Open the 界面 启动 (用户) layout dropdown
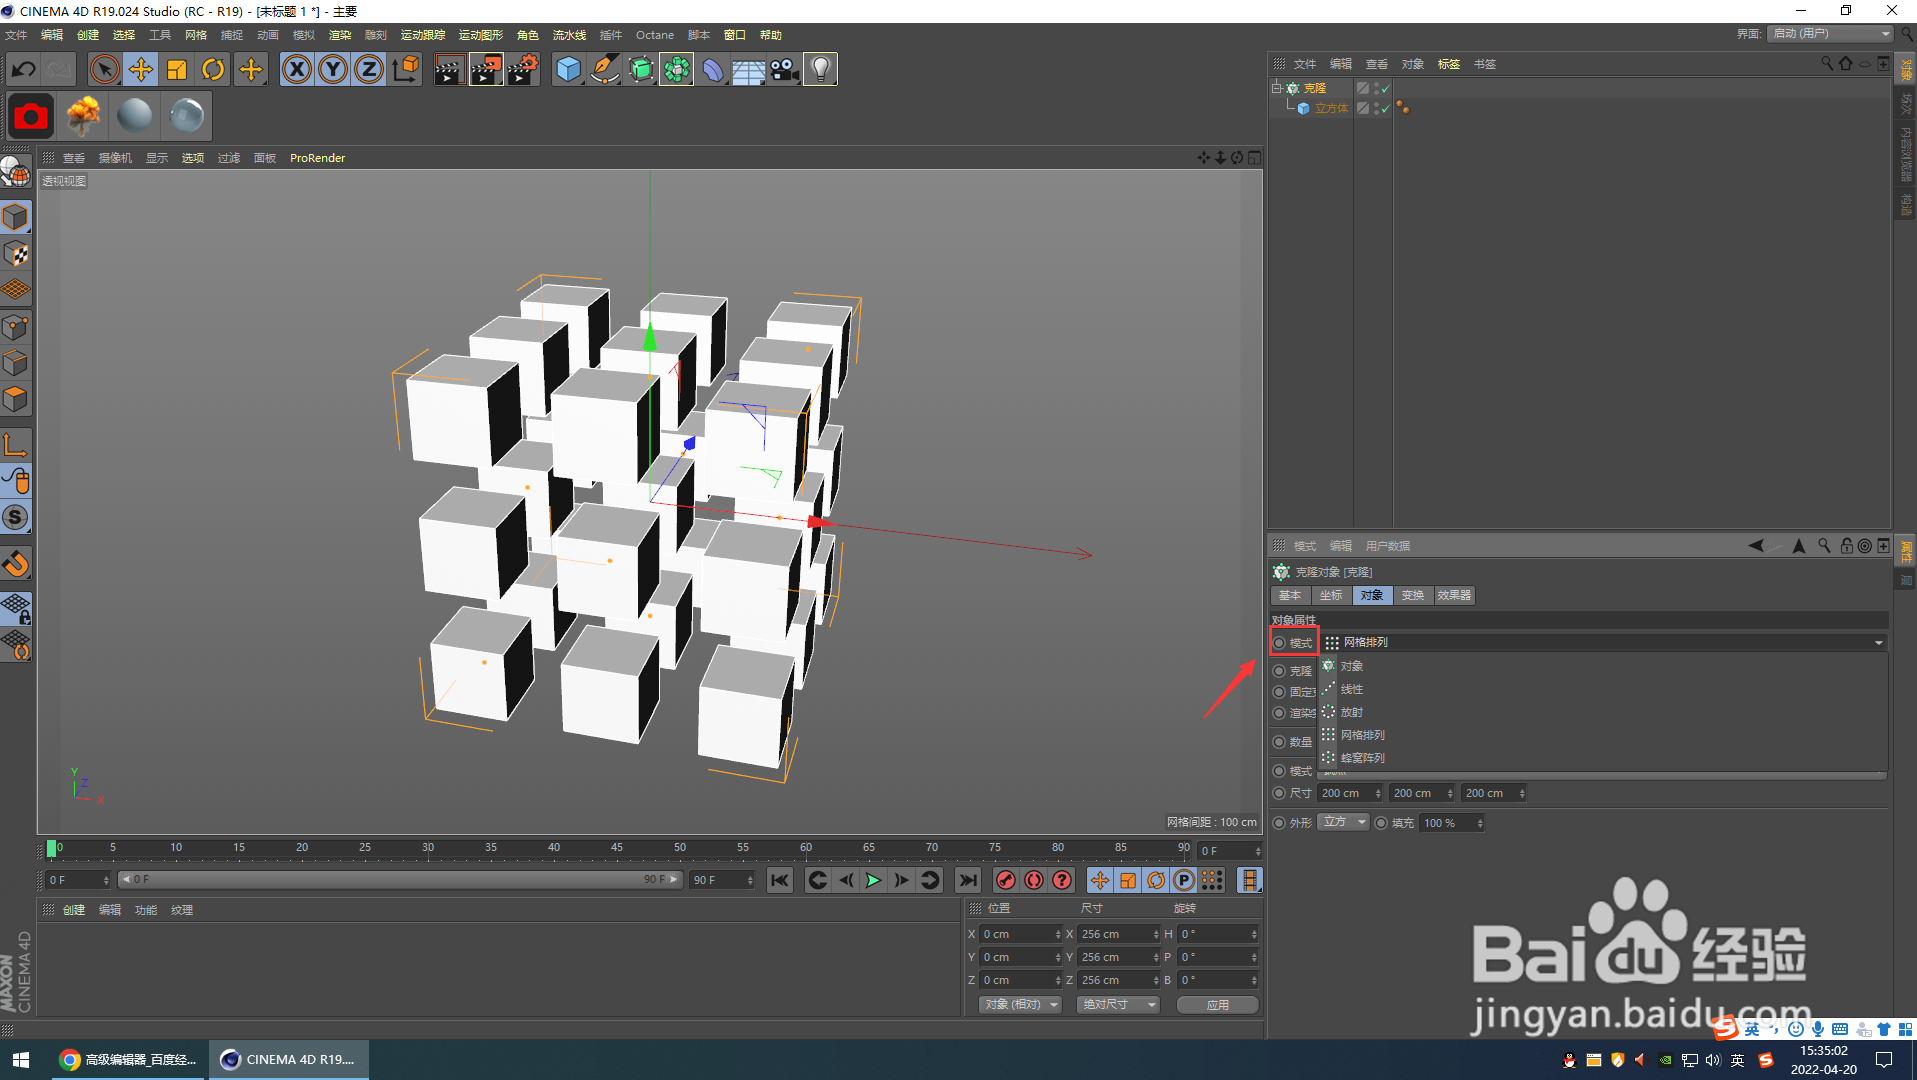 click(1831, 33)
